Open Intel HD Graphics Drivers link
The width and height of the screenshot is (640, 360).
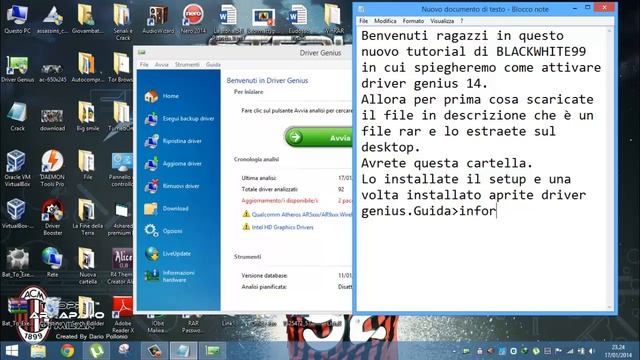pos(282,227)
